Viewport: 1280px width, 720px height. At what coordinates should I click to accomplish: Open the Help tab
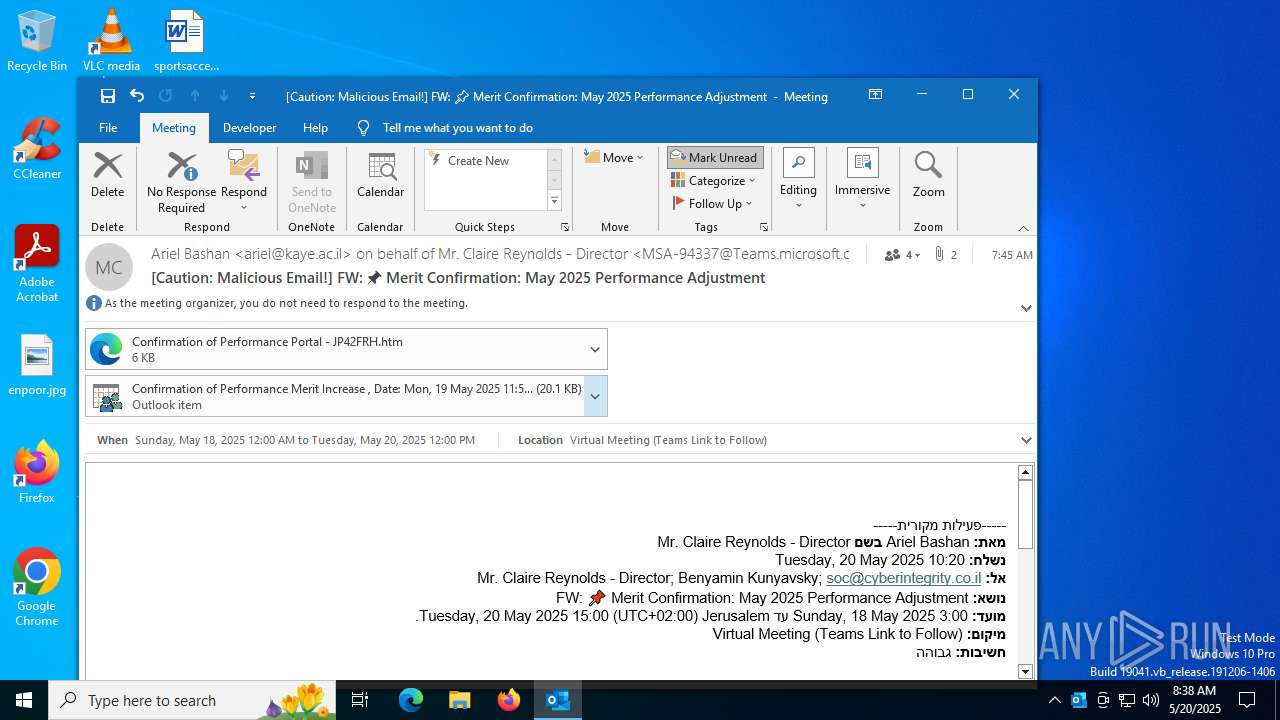[315, 128]
